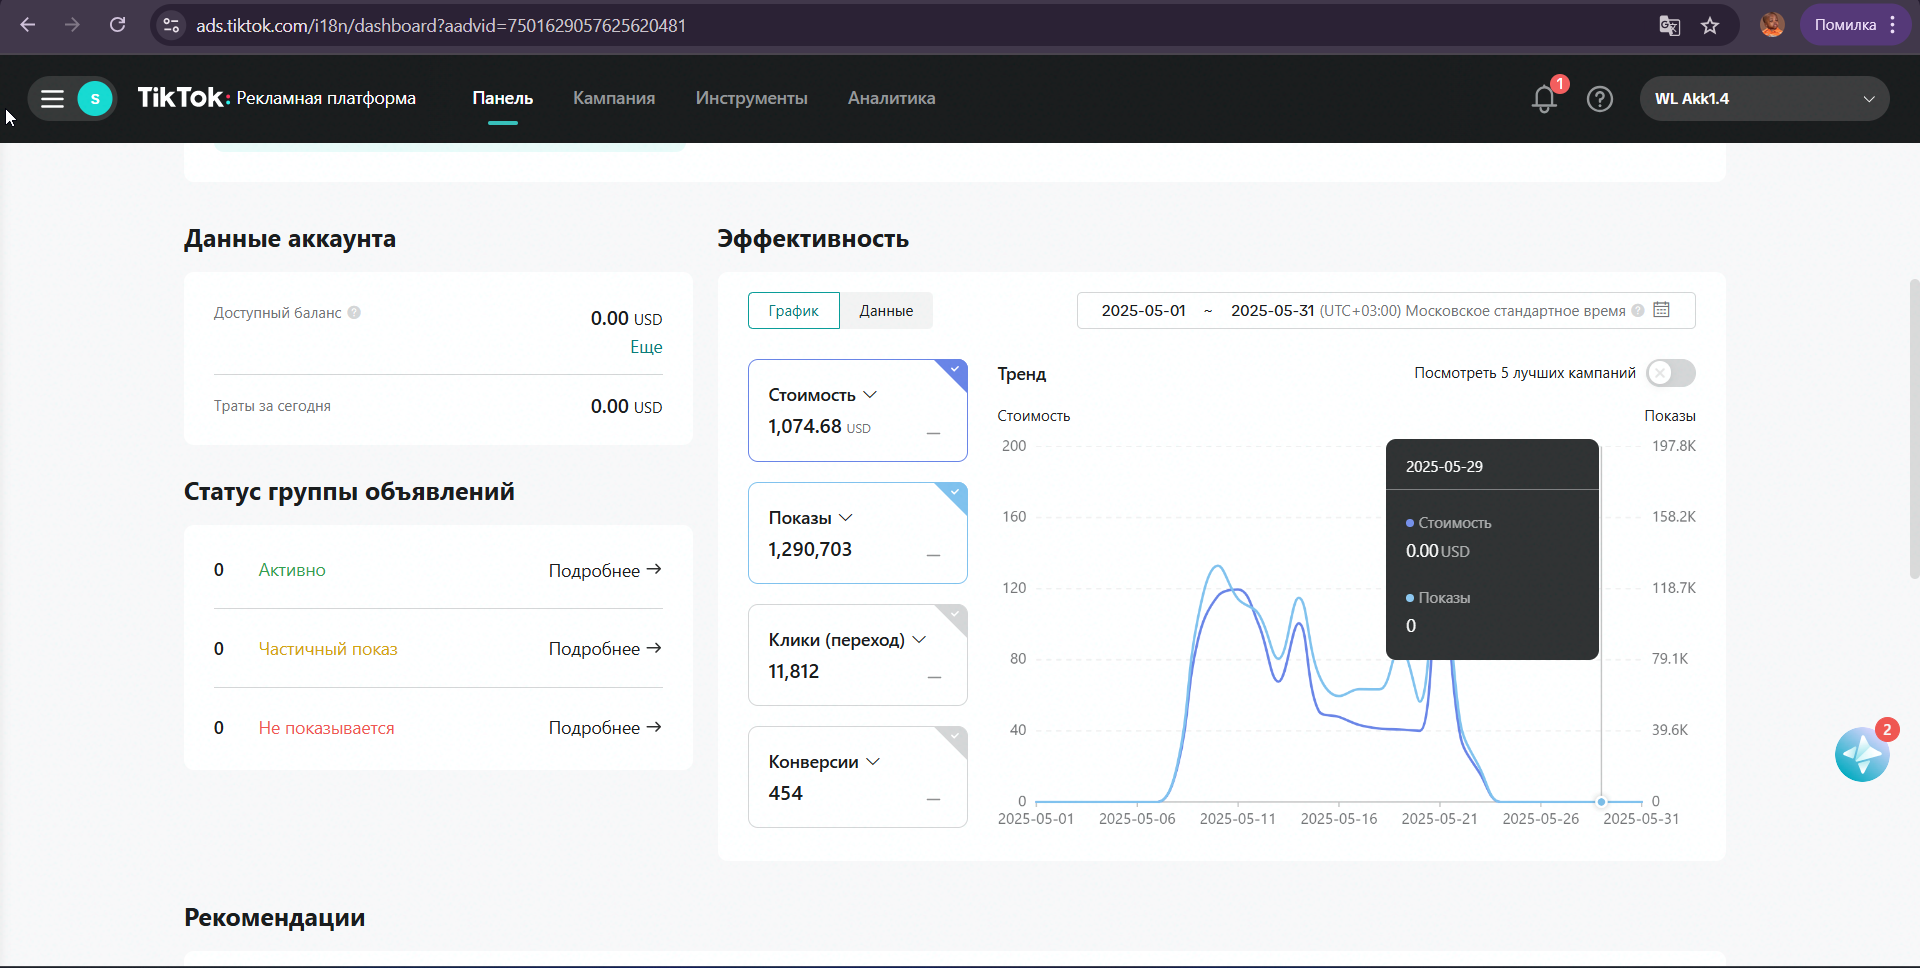Toggle top 5 campaigns switch
The height and width of the screenshot is (968, 1920).
(x=1670, y=373)
